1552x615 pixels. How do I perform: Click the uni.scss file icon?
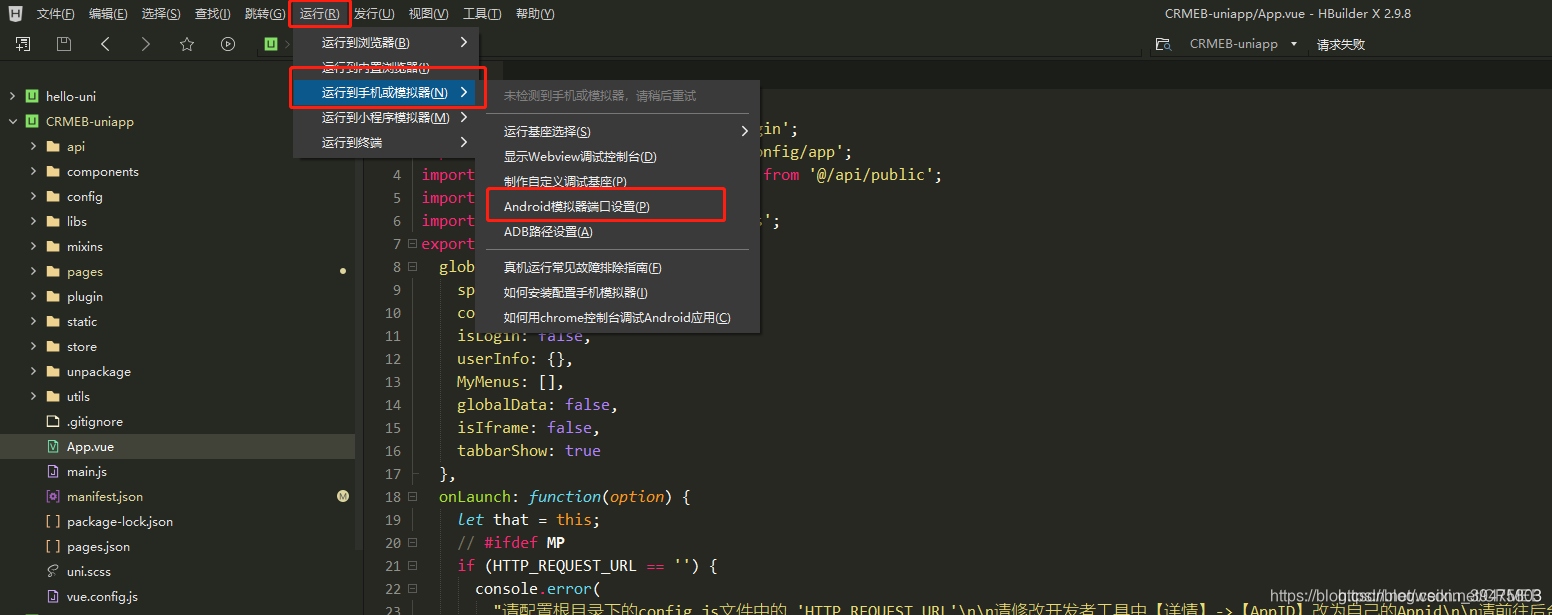pyautogui.click(x=53, y=571)
